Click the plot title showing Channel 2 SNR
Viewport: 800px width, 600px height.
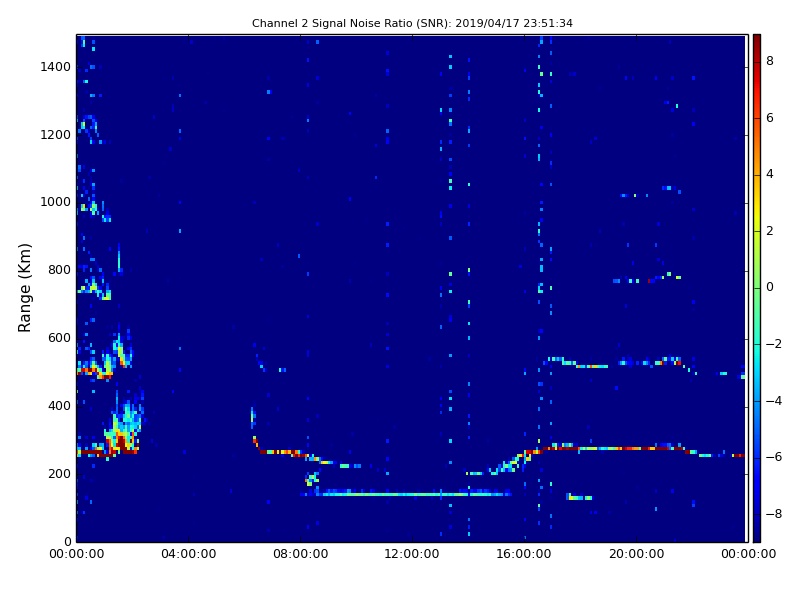pos(412,23)
